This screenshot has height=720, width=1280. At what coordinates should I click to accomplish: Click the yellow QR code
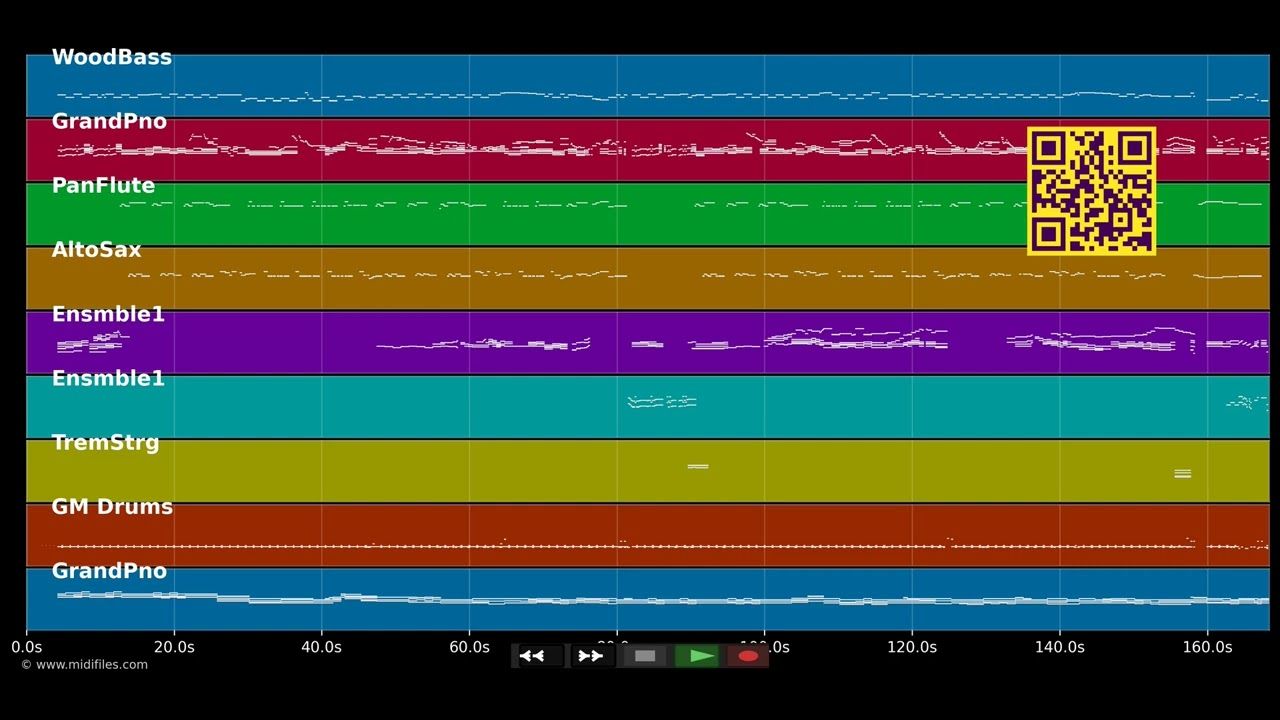[x=1092, y=191]
